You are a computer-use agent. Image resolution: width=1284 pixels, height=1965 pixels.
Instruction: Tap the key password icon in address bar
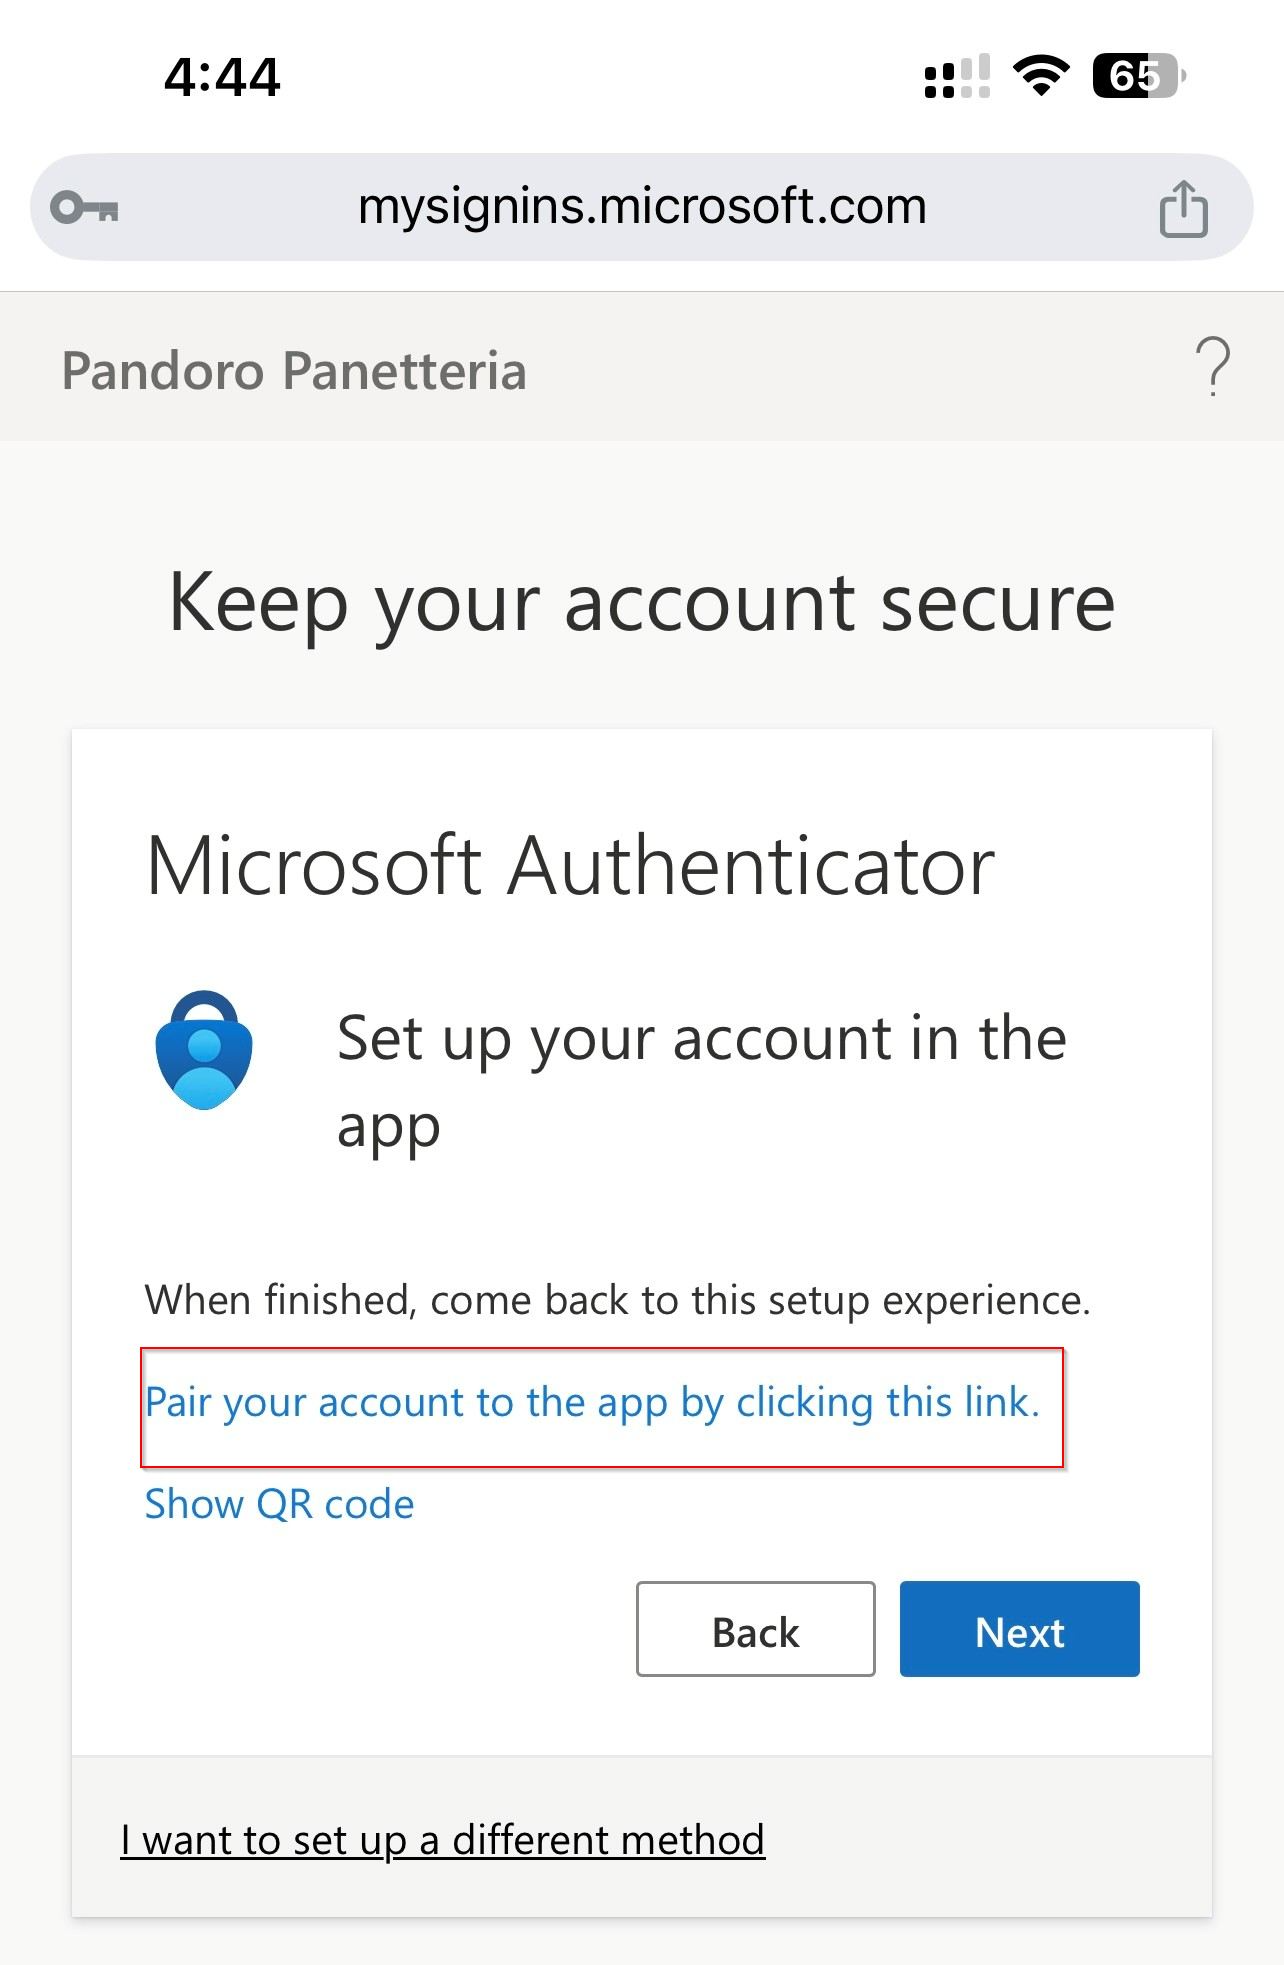(x=85, y=208)
